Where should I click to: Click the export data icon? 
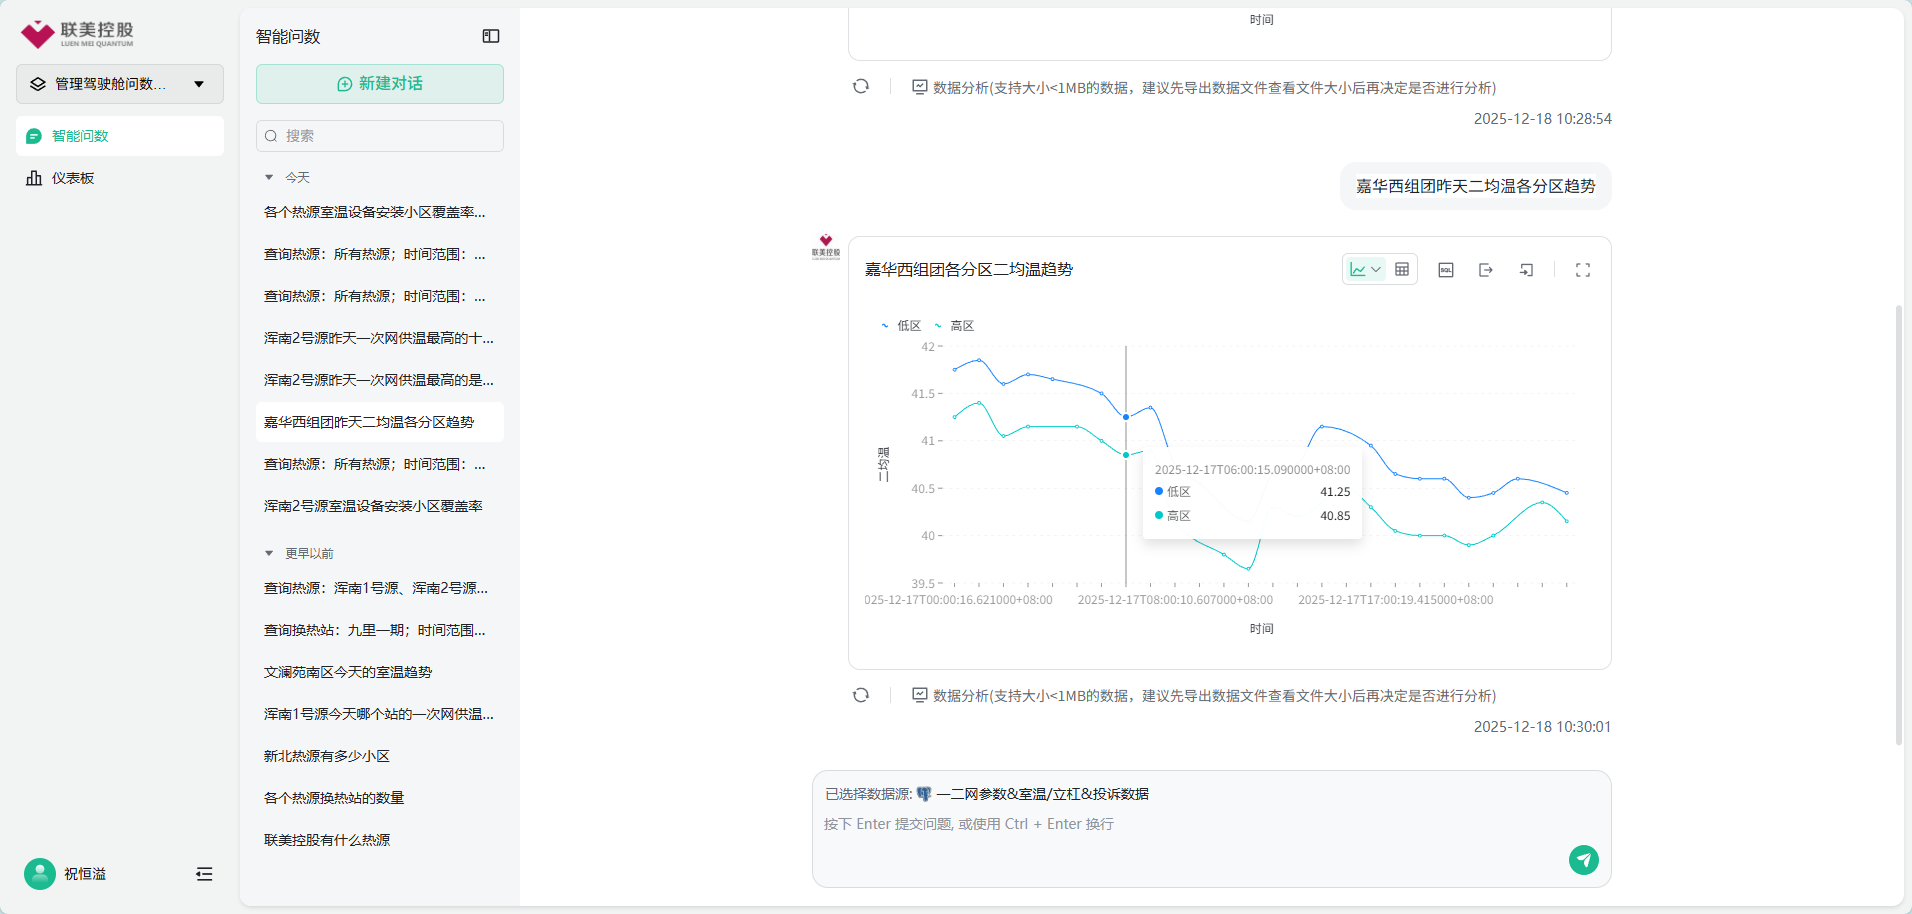1485,270
